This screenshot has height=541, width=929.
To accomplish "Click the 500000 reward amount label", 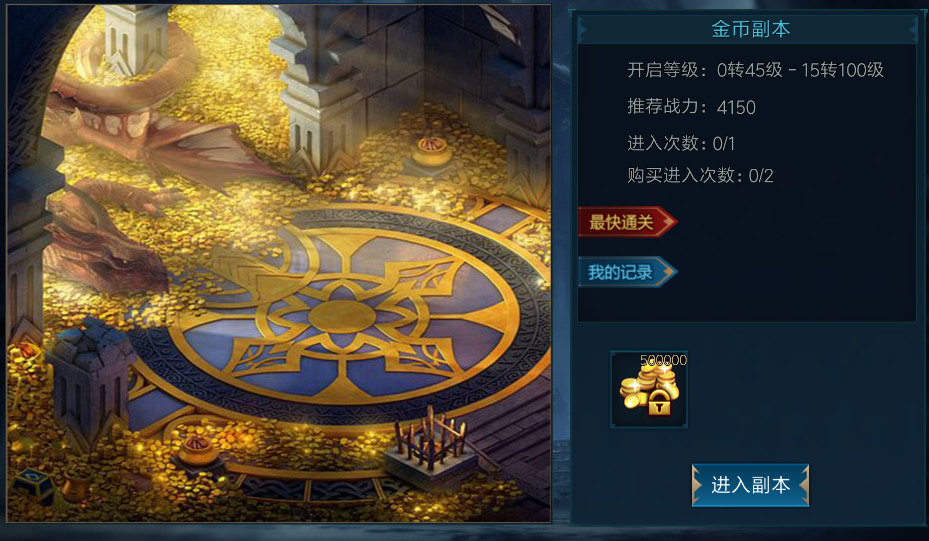I will (663, 360).
